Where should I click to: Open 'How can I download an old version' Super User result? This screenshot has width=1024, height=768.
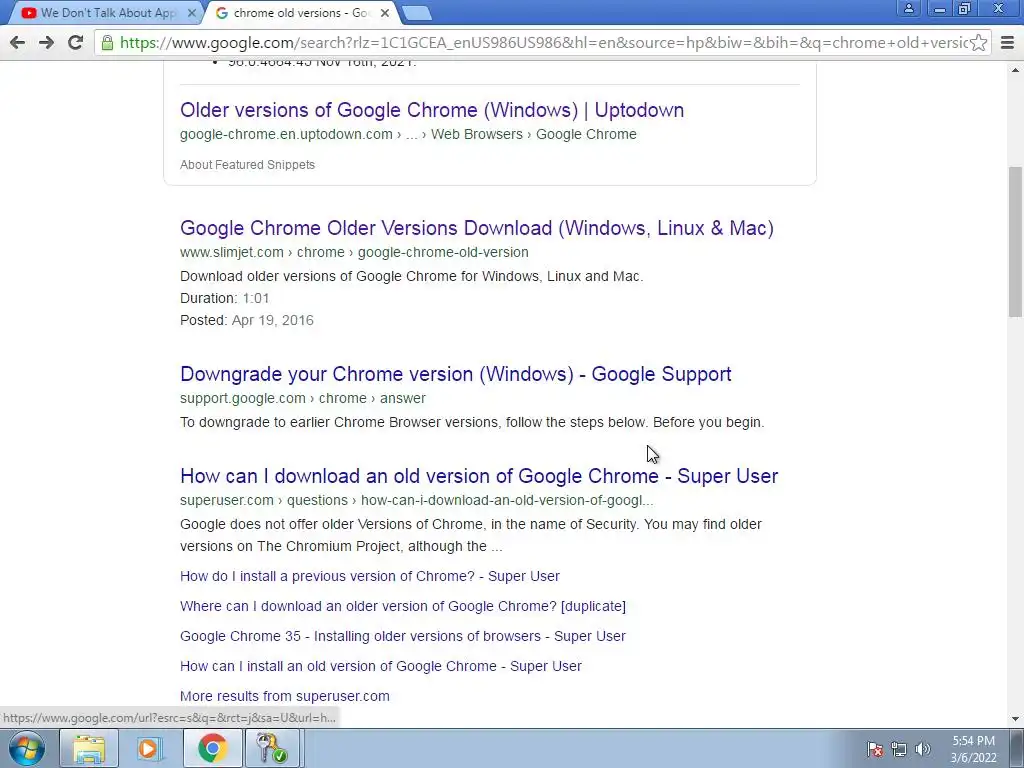(x=479, y=476)
